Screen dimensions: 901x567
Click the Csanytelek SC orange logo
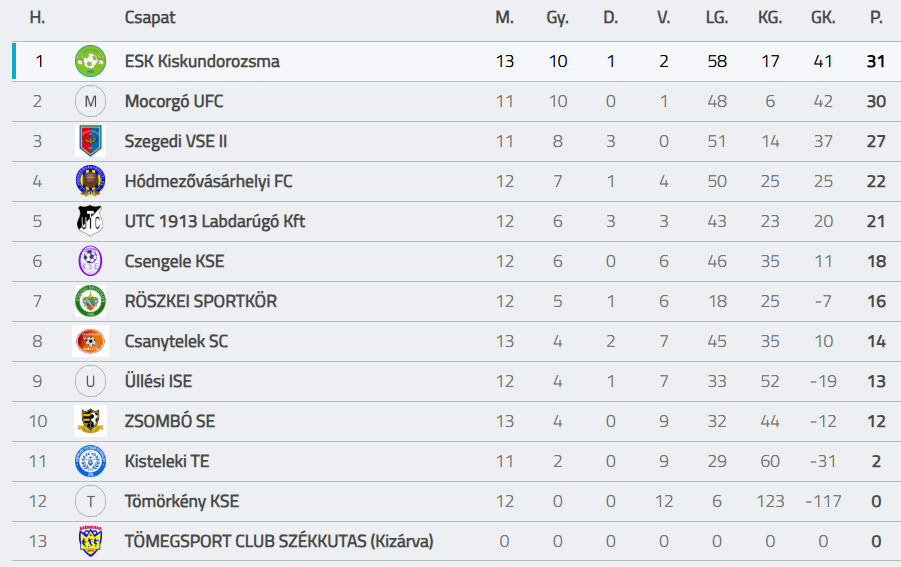coord(90,341)
